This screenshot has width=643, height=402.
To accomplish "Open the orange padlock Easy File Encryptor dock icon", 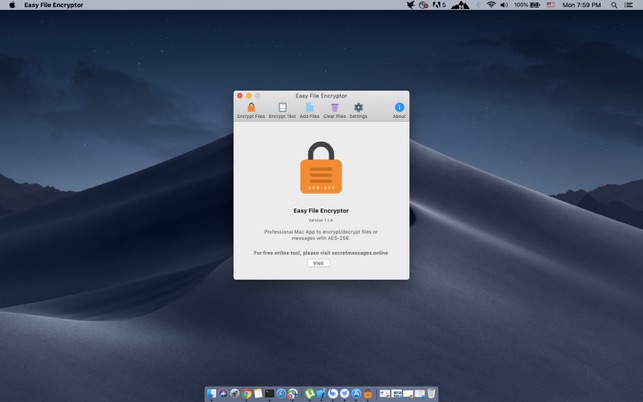I will click(368, 394).
